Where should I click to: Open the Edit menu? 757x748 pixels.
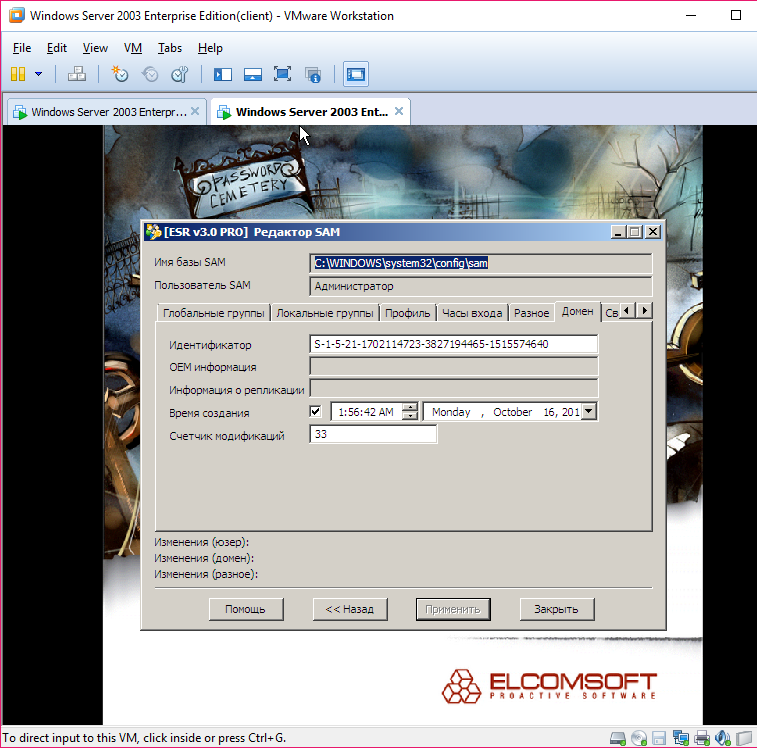56,48
